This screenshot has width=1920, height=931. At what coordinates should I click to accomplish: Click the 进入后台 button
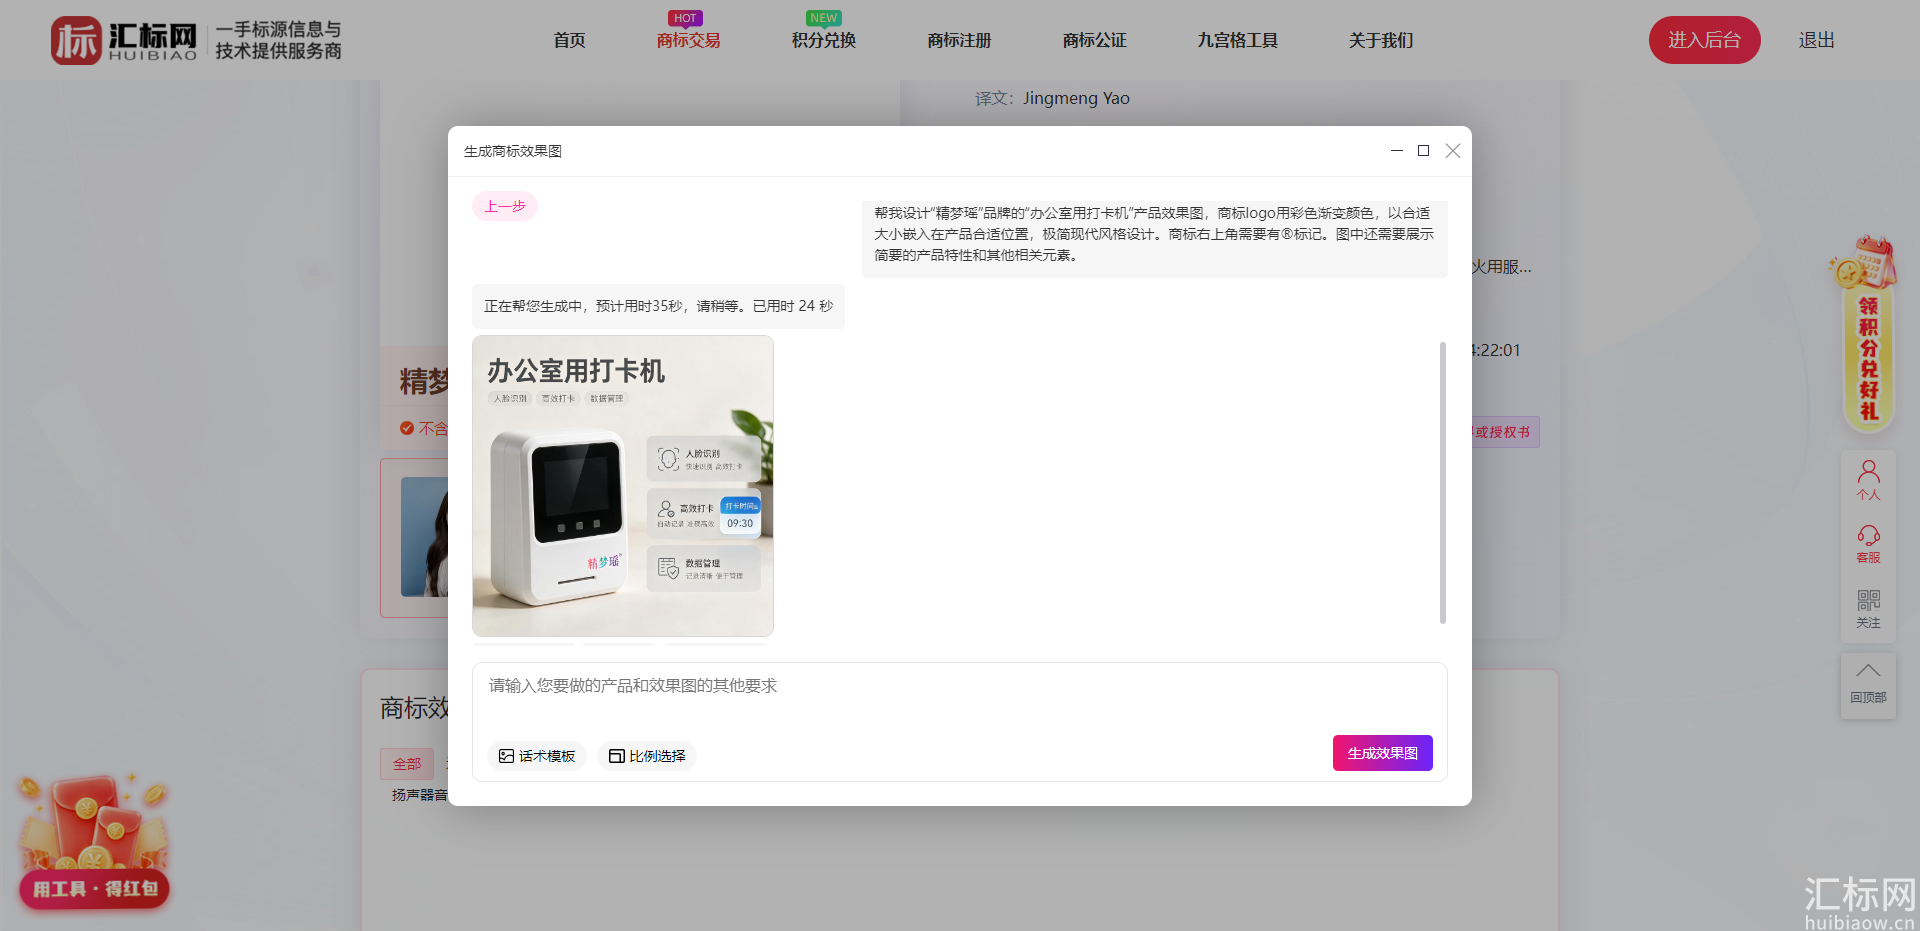pos(1704,40)
